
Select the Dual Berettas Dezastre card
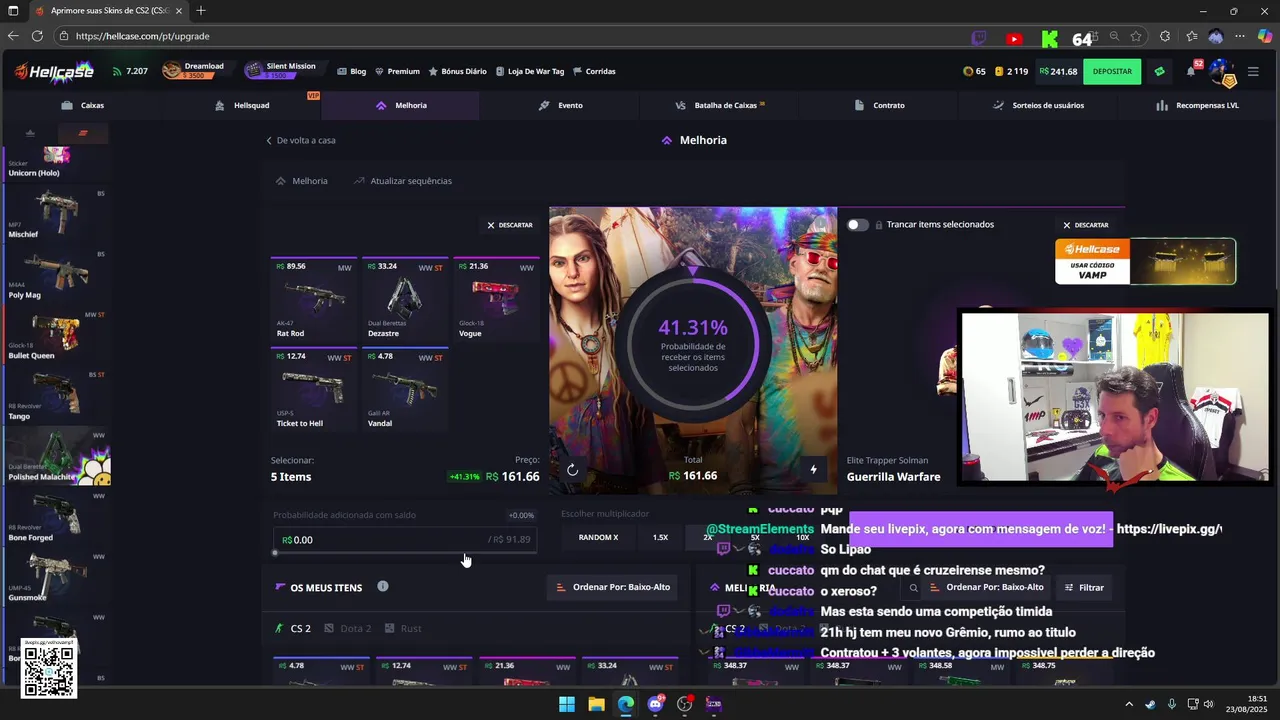(x=404, y=300)
